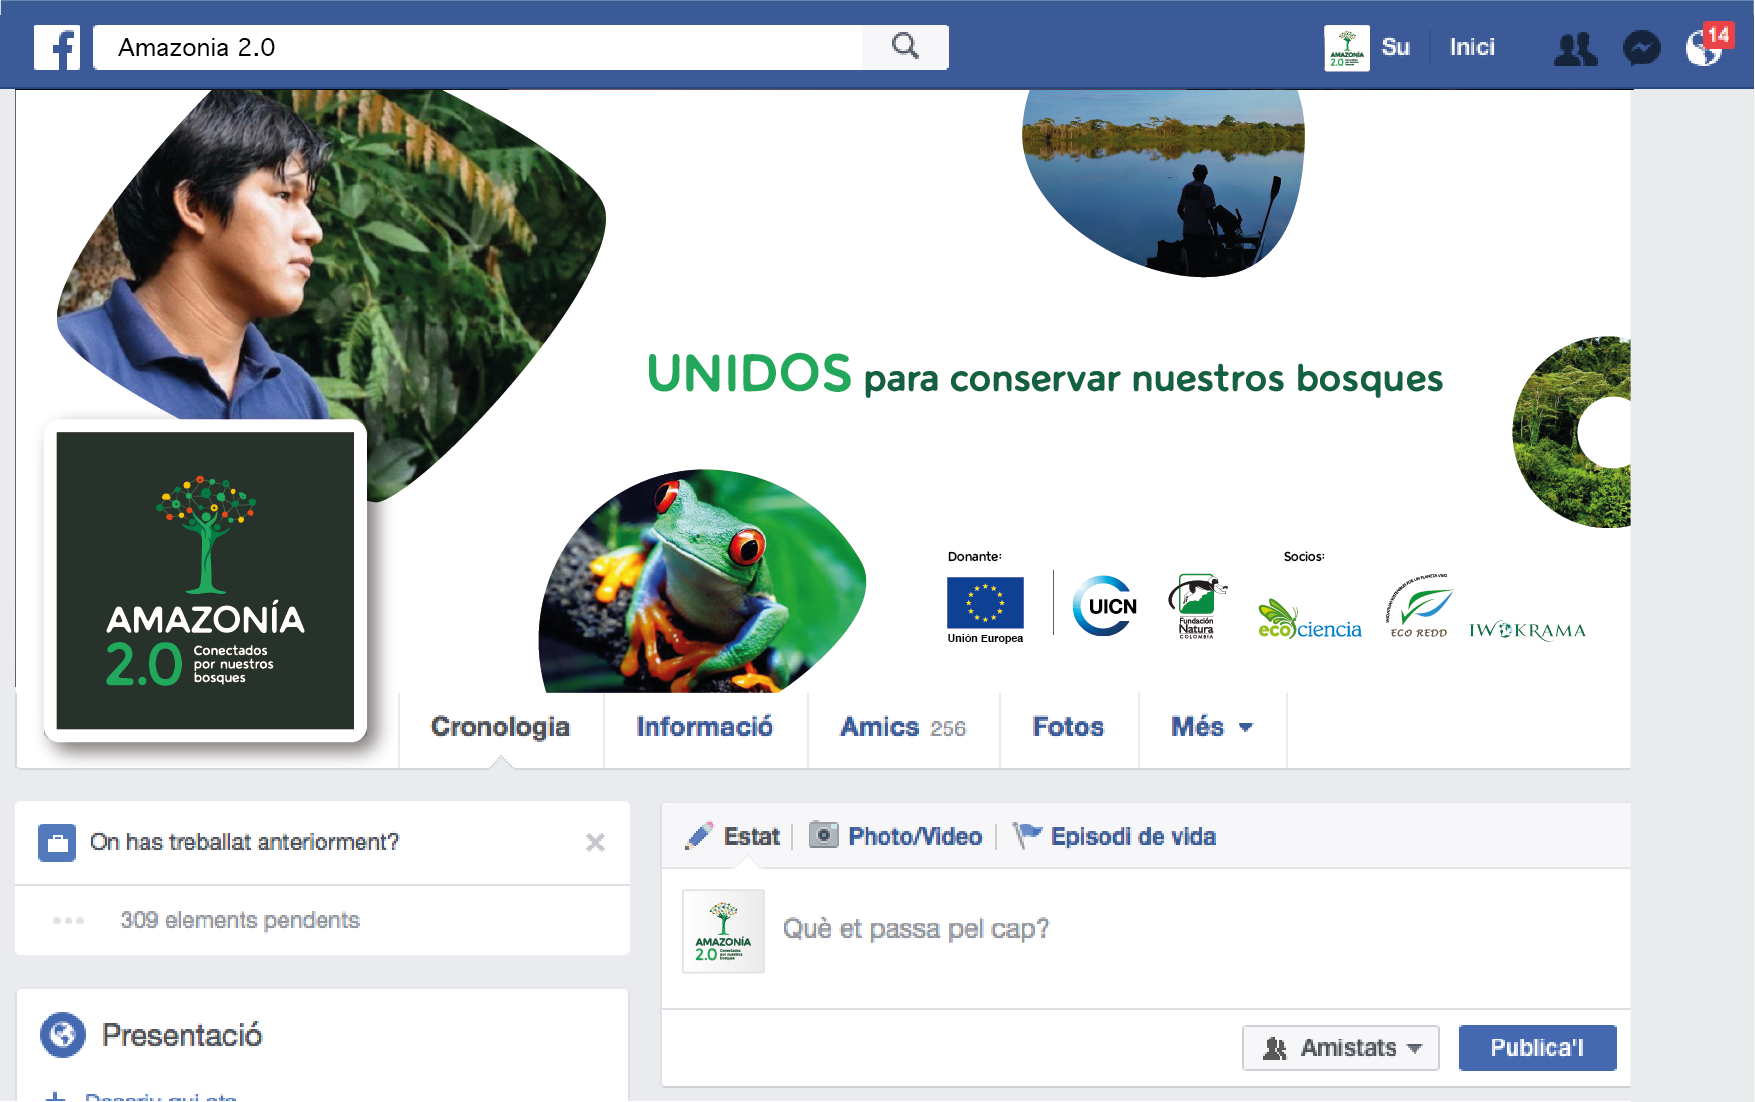
Task: Open the notifications globe icon
Action: point(1703,48)
